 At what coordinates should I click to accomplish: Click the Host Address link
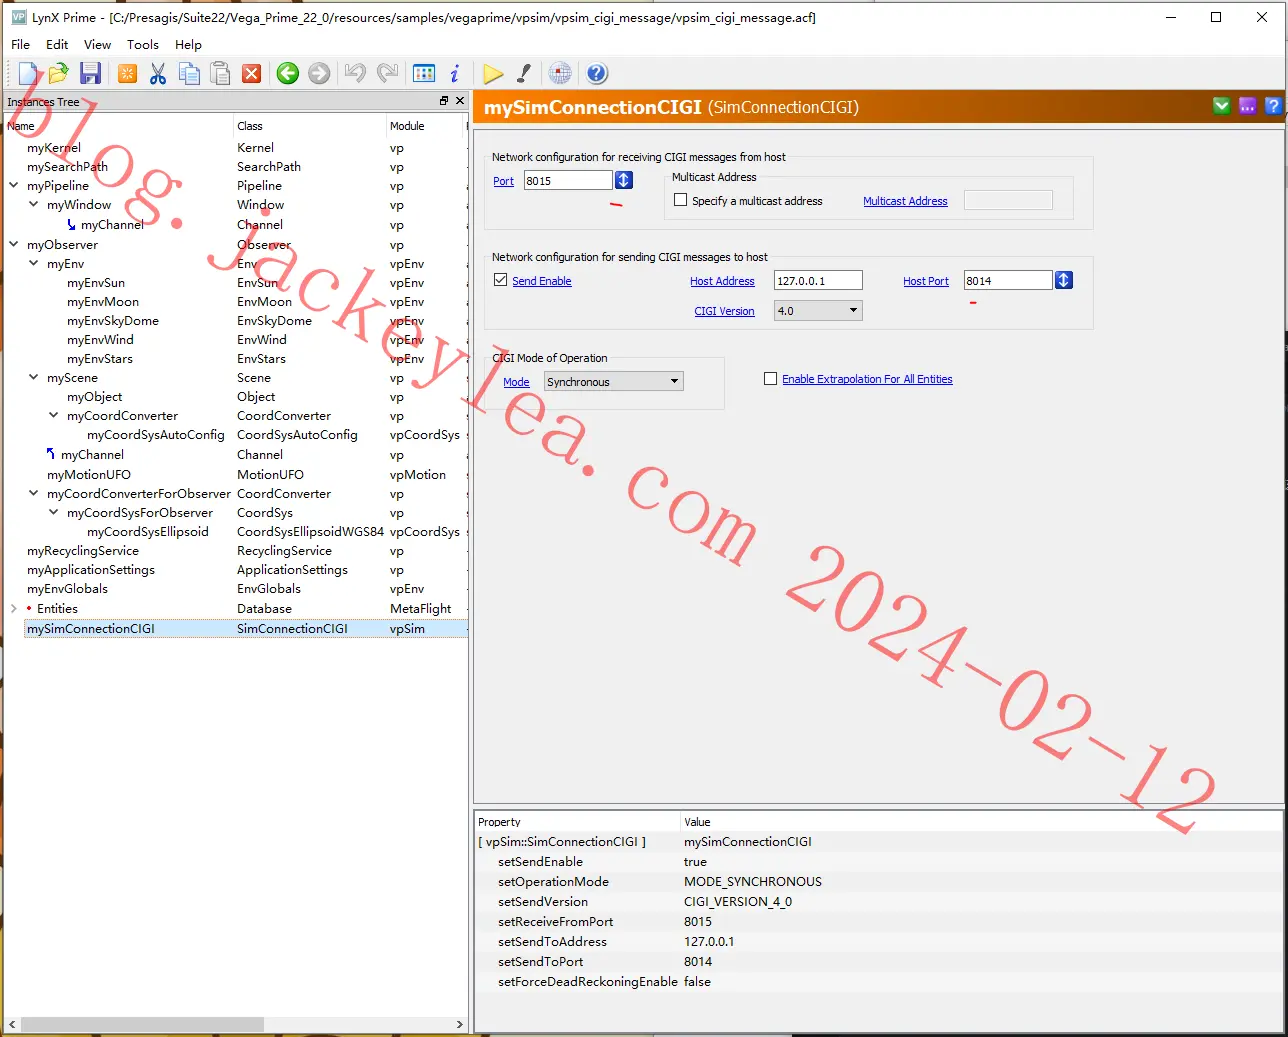722,281
